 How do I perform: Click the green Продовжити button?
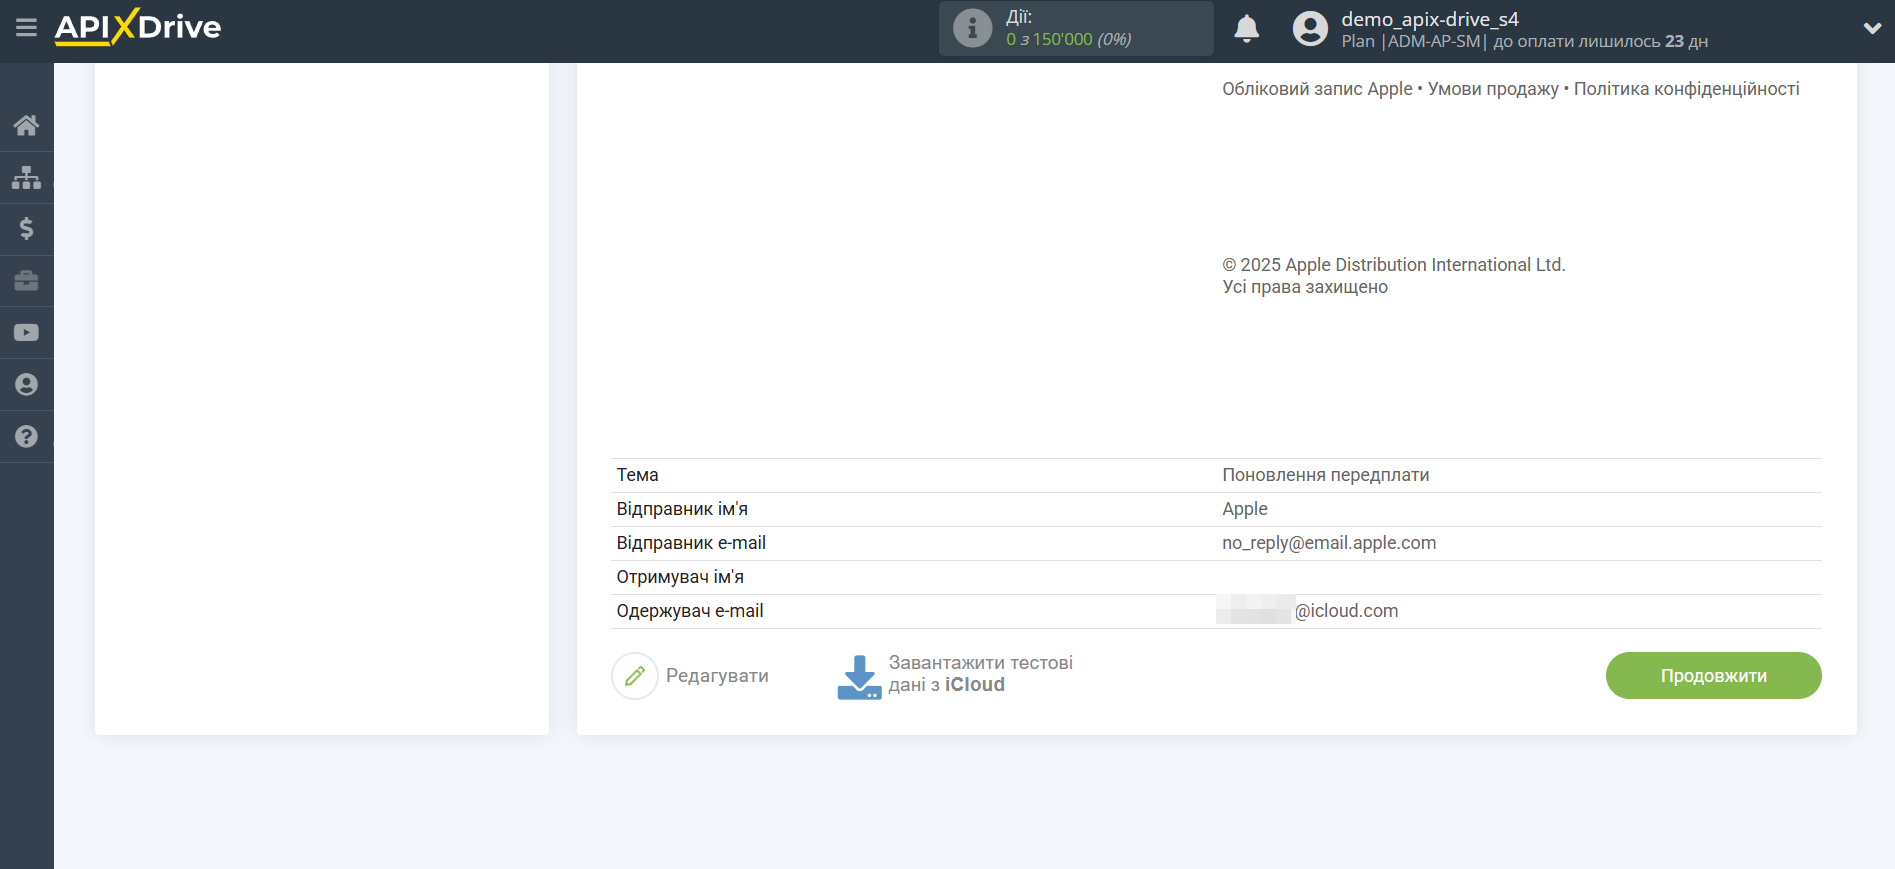pyautogui.click(x=1713, y=676)
